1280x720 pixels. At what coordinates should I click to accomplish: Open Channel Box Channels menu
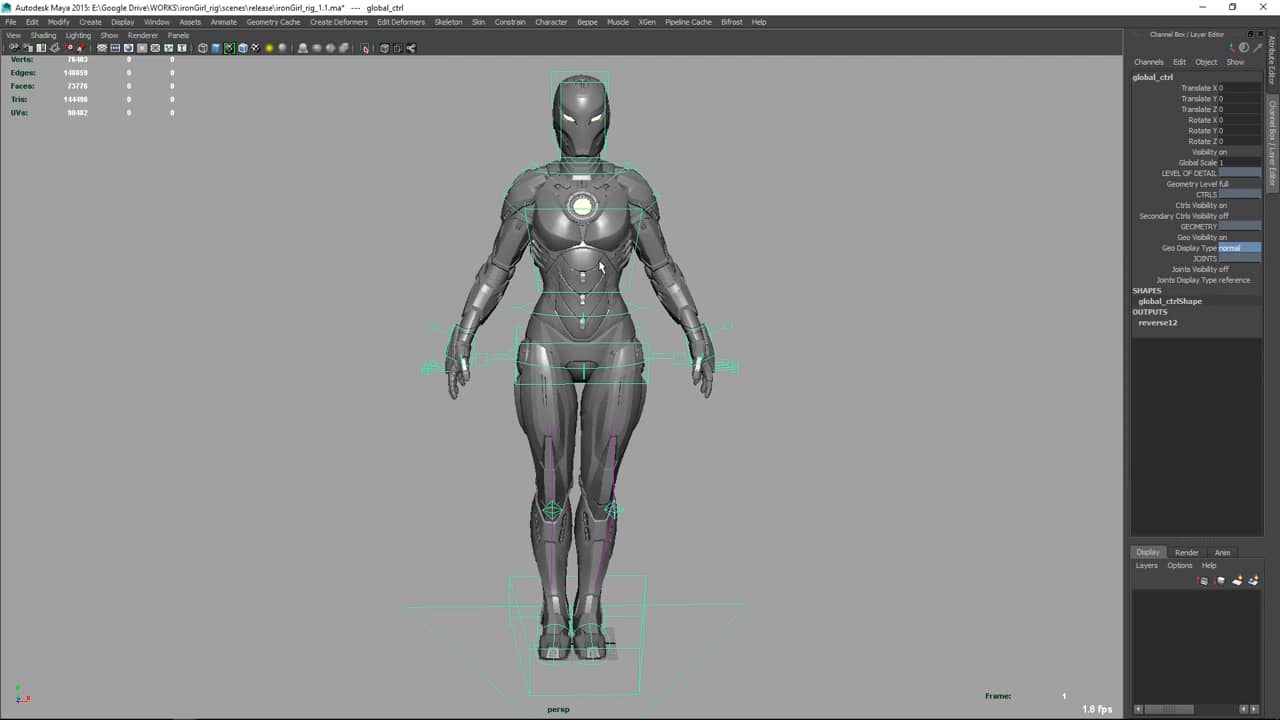[x=1149, y=62]
